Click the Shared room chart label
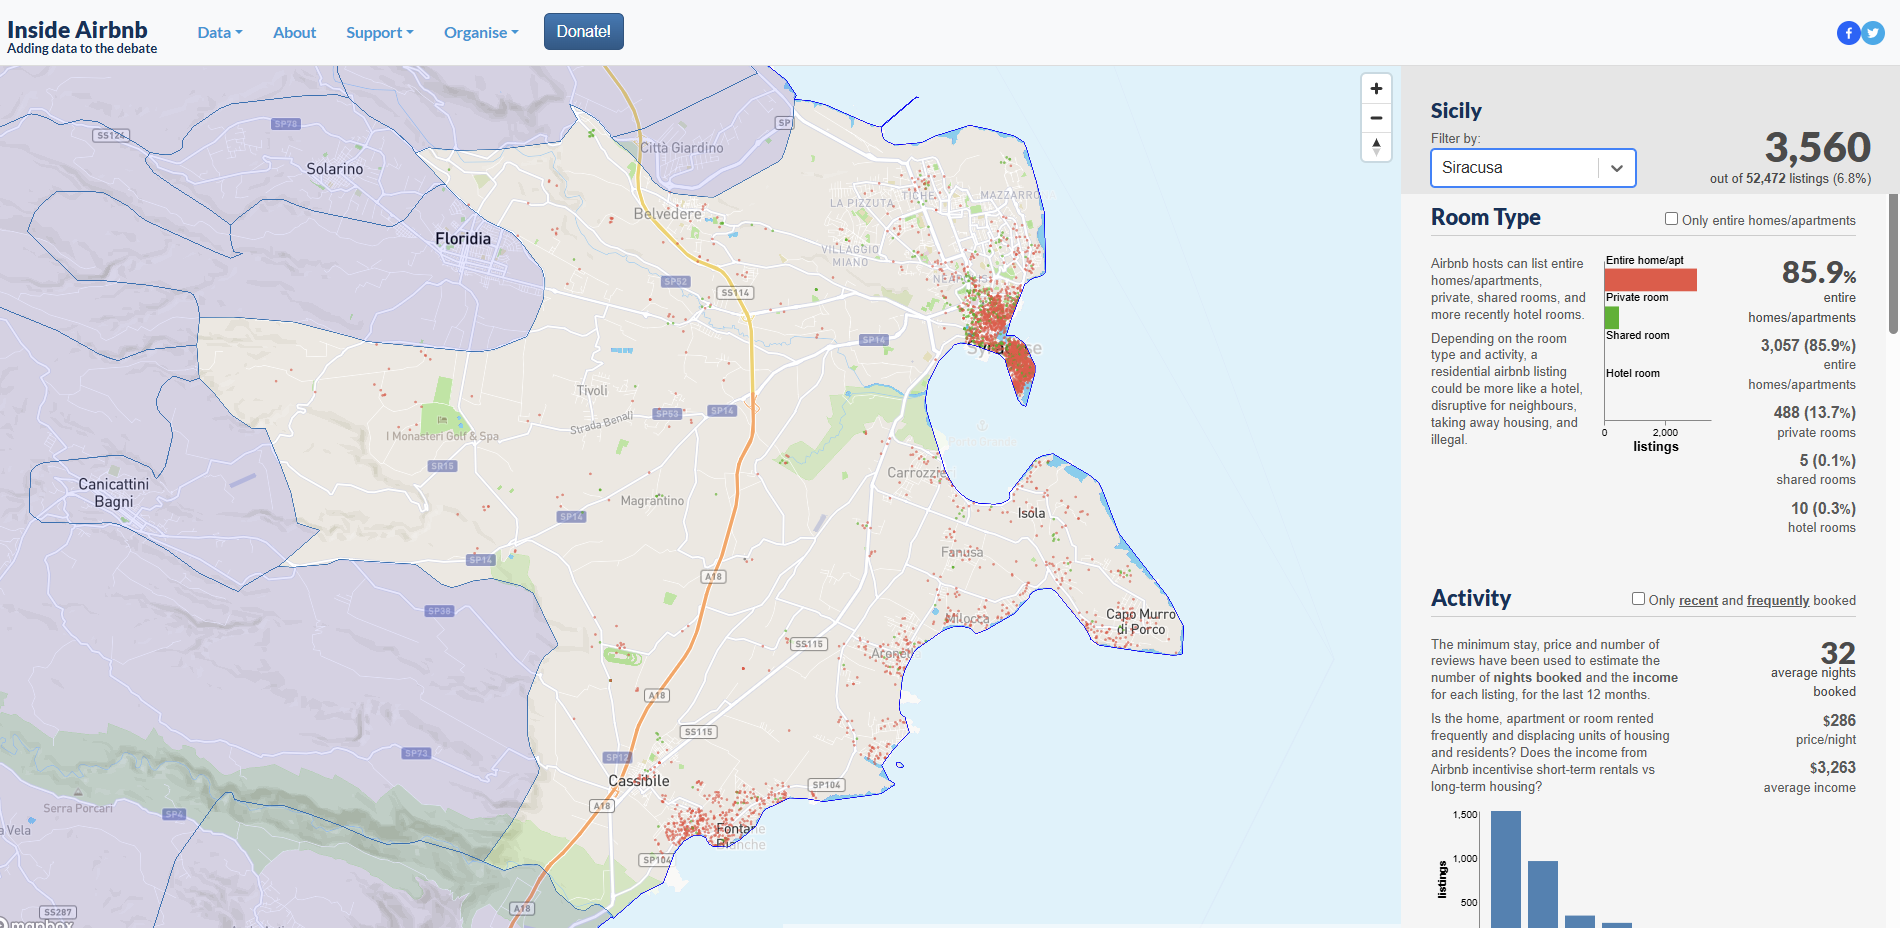The width and height of the screenshot is (1900, 928). (x=1637, y=336)
